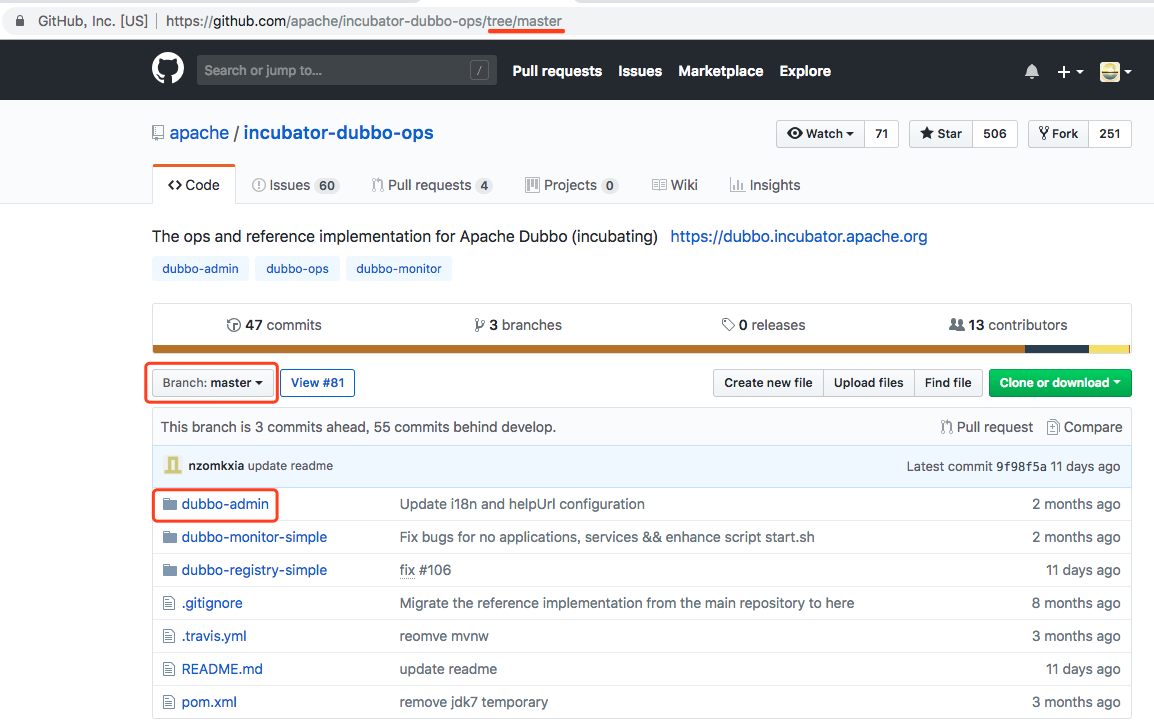Select the dubbo-monitor topic tag
This screenshot has width=1154, height=727.
(x=399, y=269)
